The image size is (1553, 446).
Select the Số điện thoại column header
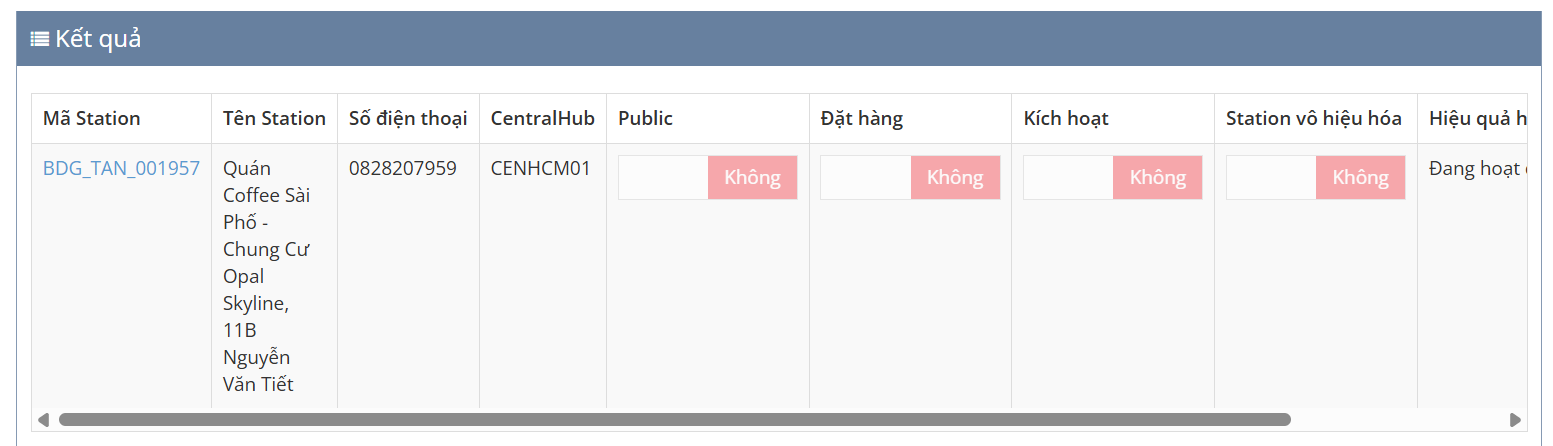[x=408, y=118]
